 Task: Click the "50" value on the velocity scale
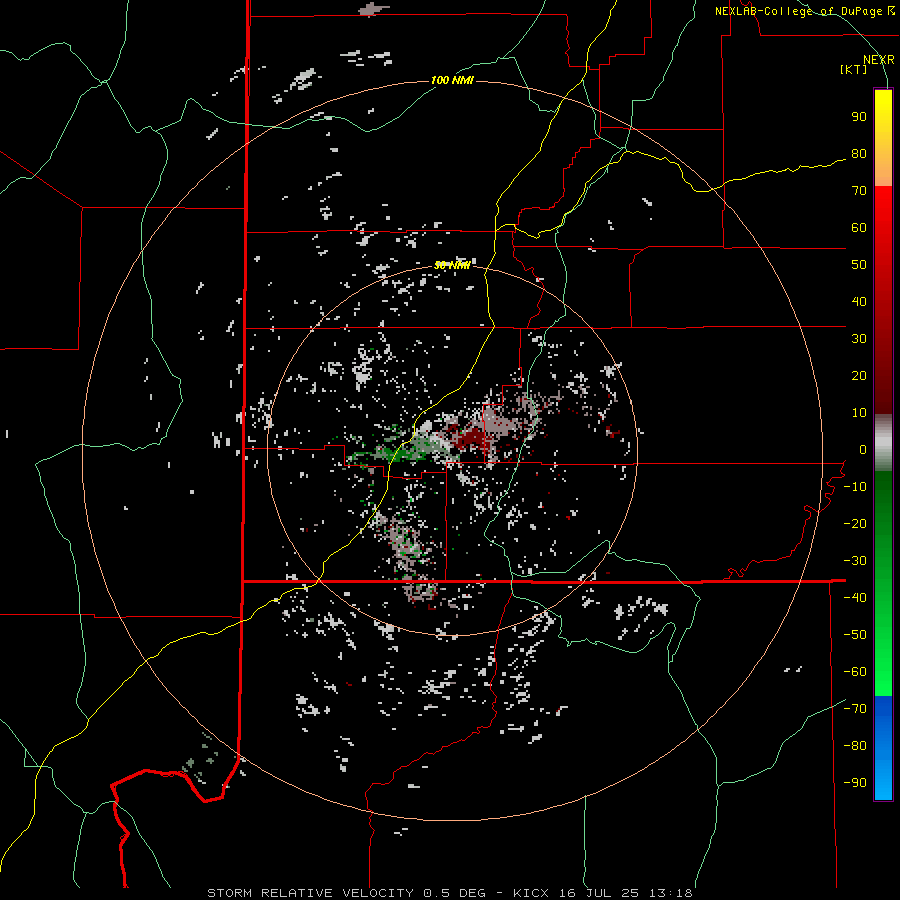point(859,265)
